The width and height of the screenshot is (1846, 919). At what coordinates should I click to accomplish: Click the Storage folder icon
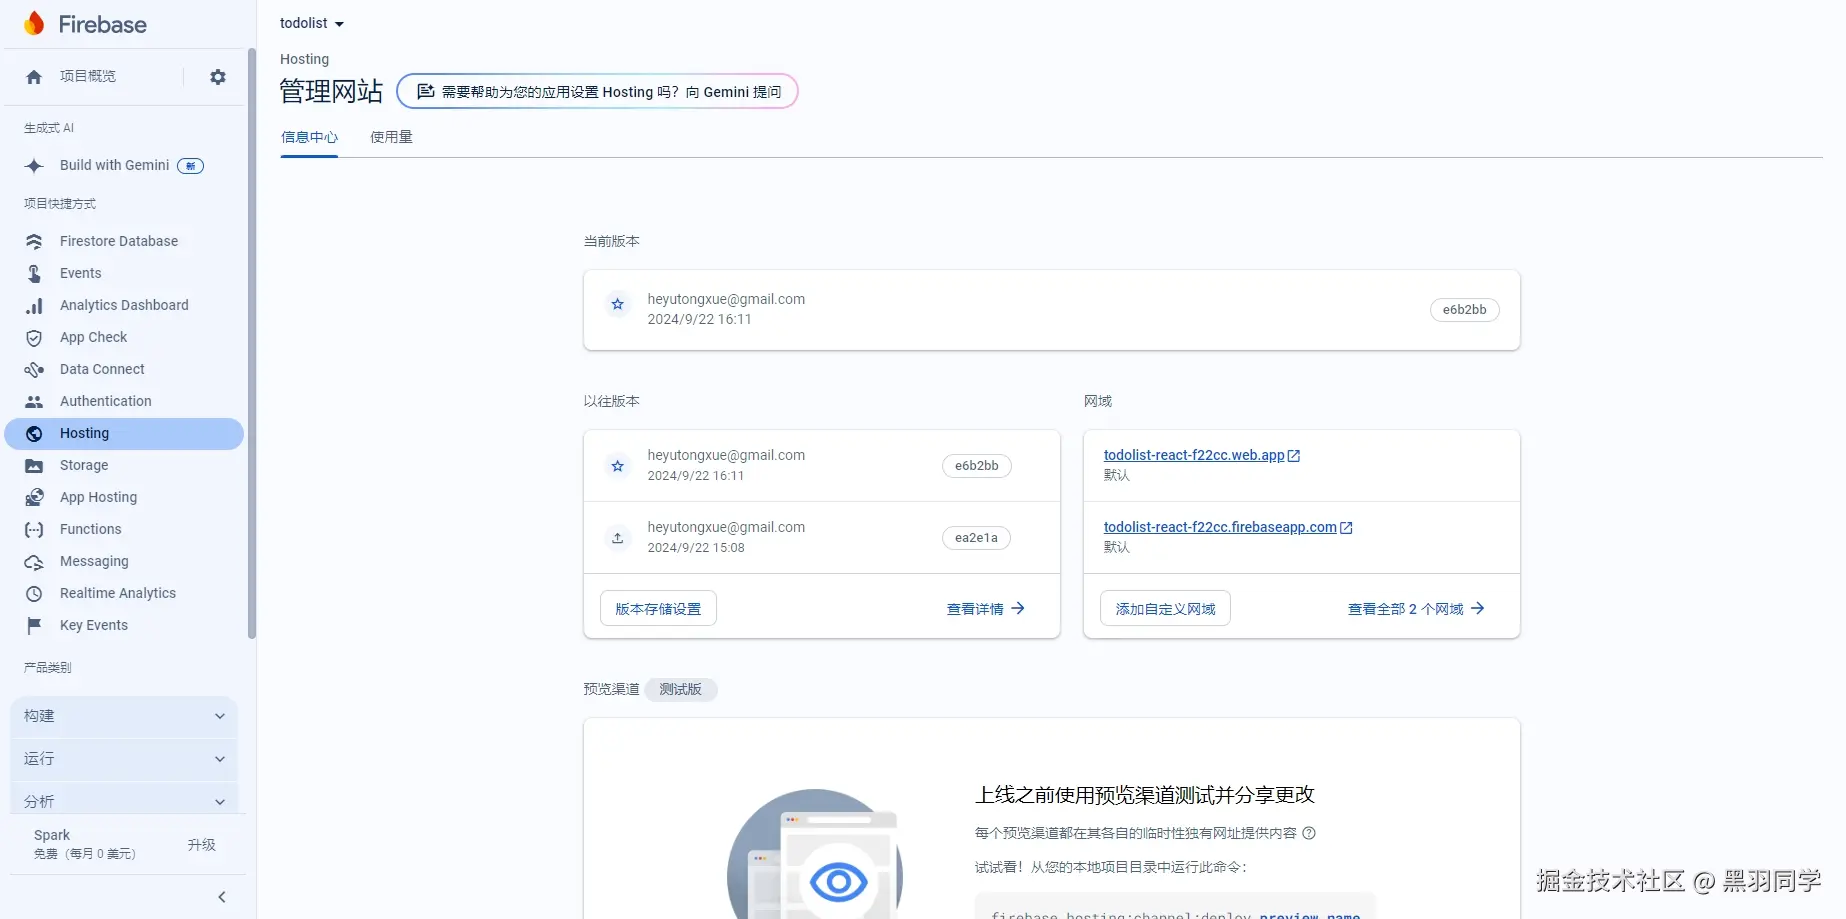(x=34, y=466)
